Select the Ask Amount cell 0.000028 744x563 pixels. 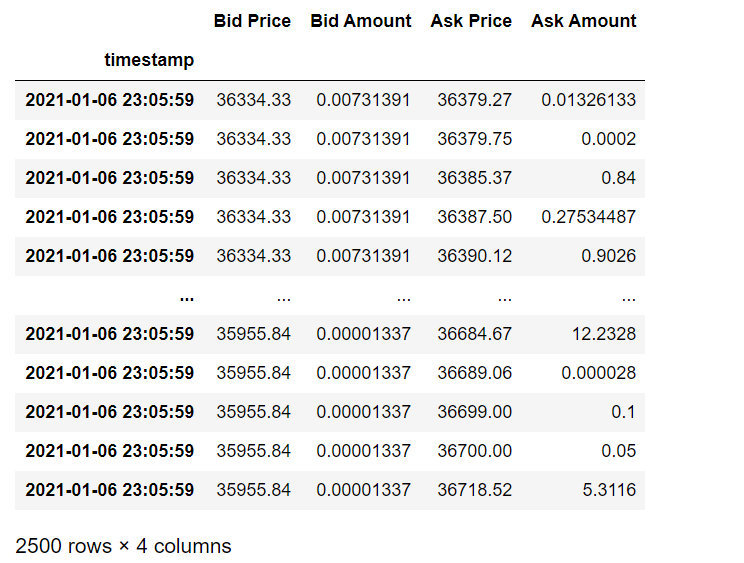click(598, 373)
